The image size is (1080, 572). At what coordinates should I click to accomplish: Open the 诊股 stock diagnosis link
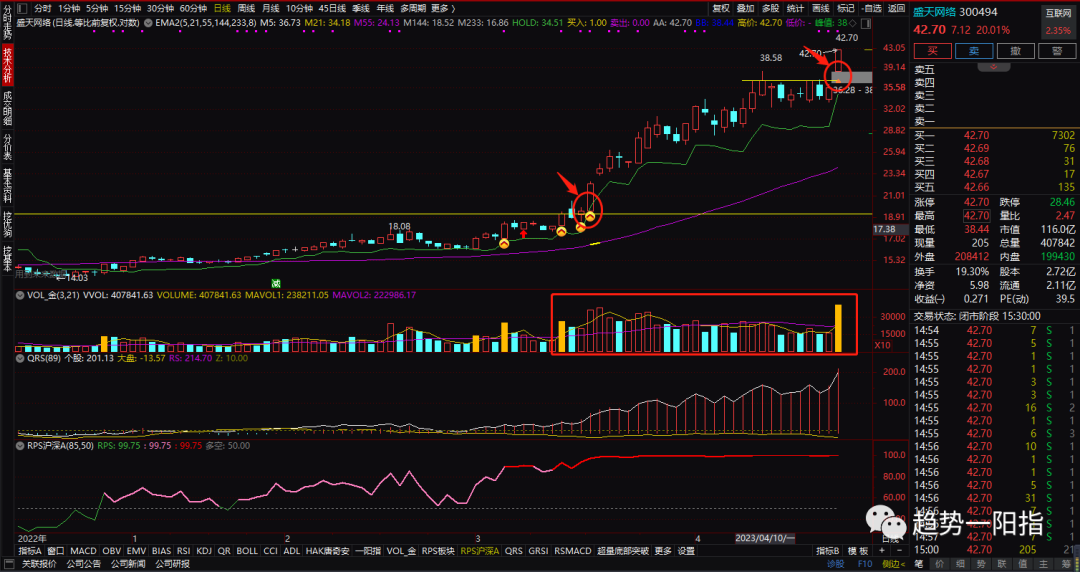[x=835, y=564]
